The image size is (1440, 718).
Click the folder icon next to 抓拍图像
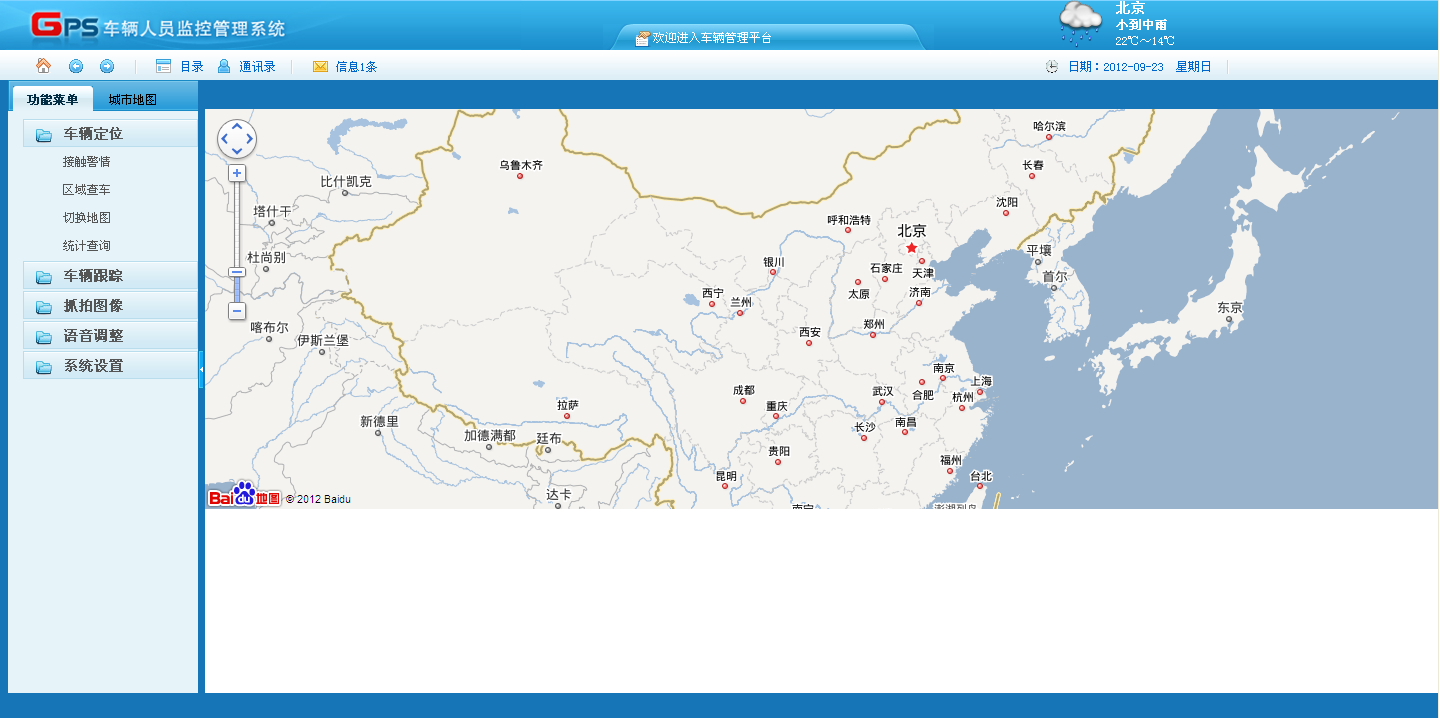[x=44, y=307]
